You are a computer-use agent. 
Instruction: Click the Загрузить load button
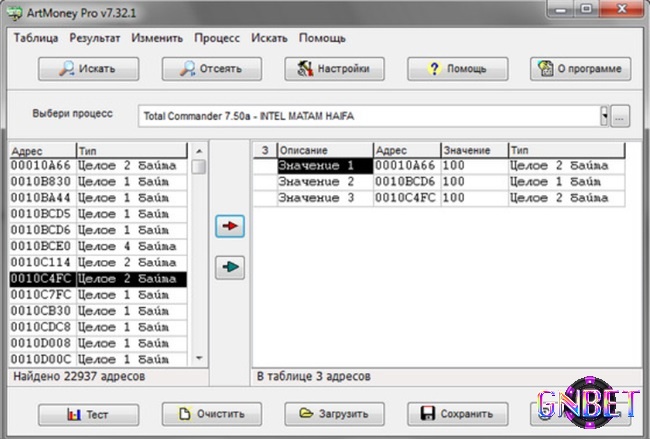(334, 414)
